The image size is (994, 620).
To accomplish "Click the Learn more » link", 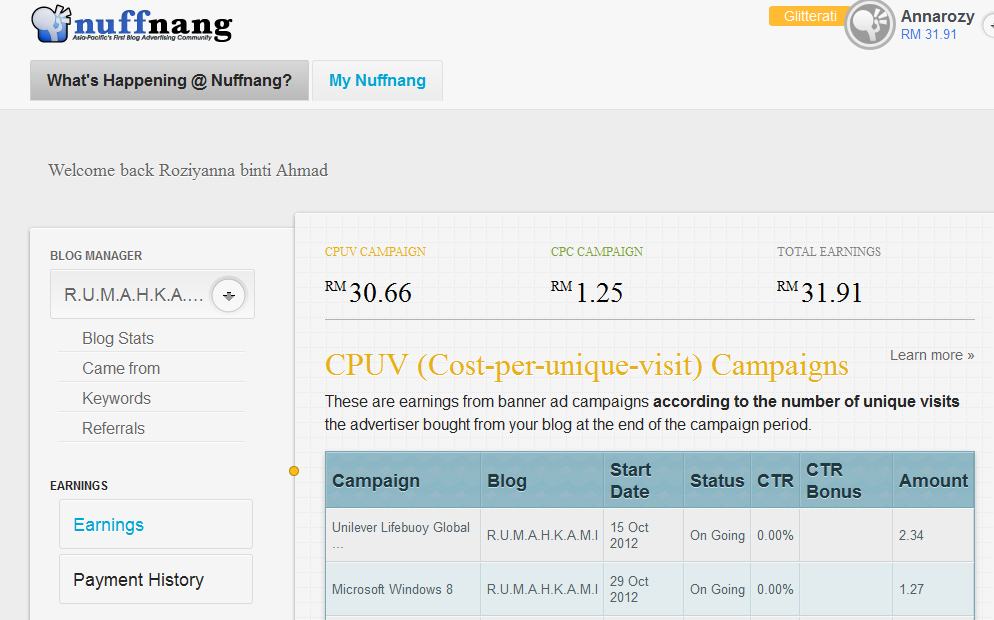I will pos(932,355).
